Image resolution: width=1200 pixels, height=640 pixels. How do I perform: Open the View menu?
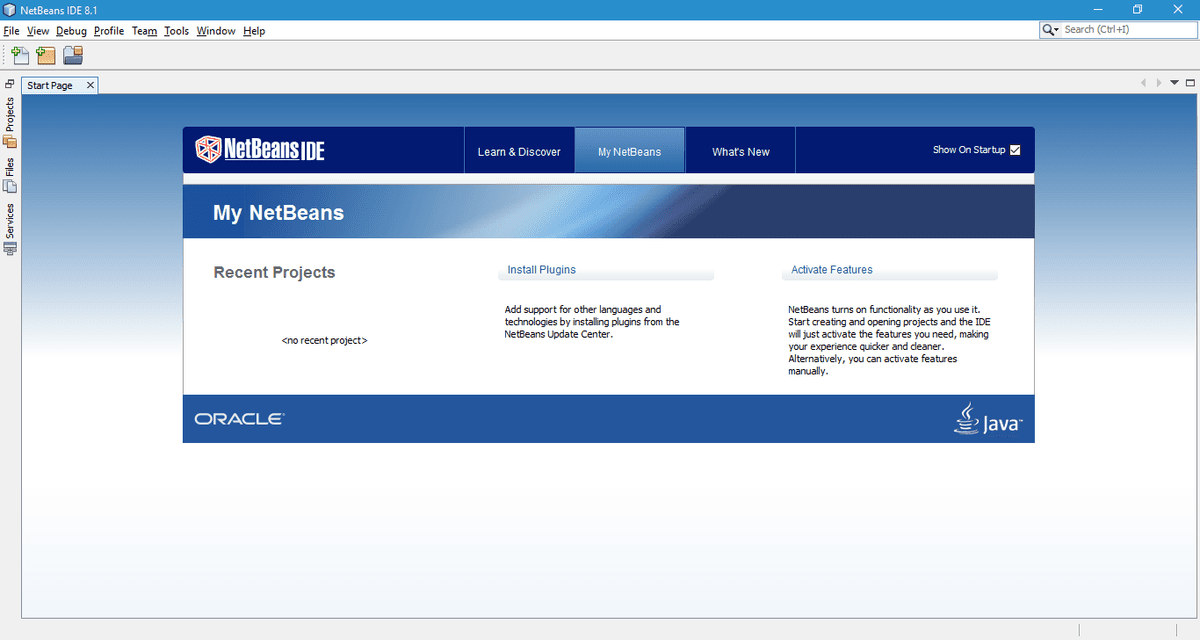pyautogui.click(x=38, y=31)
